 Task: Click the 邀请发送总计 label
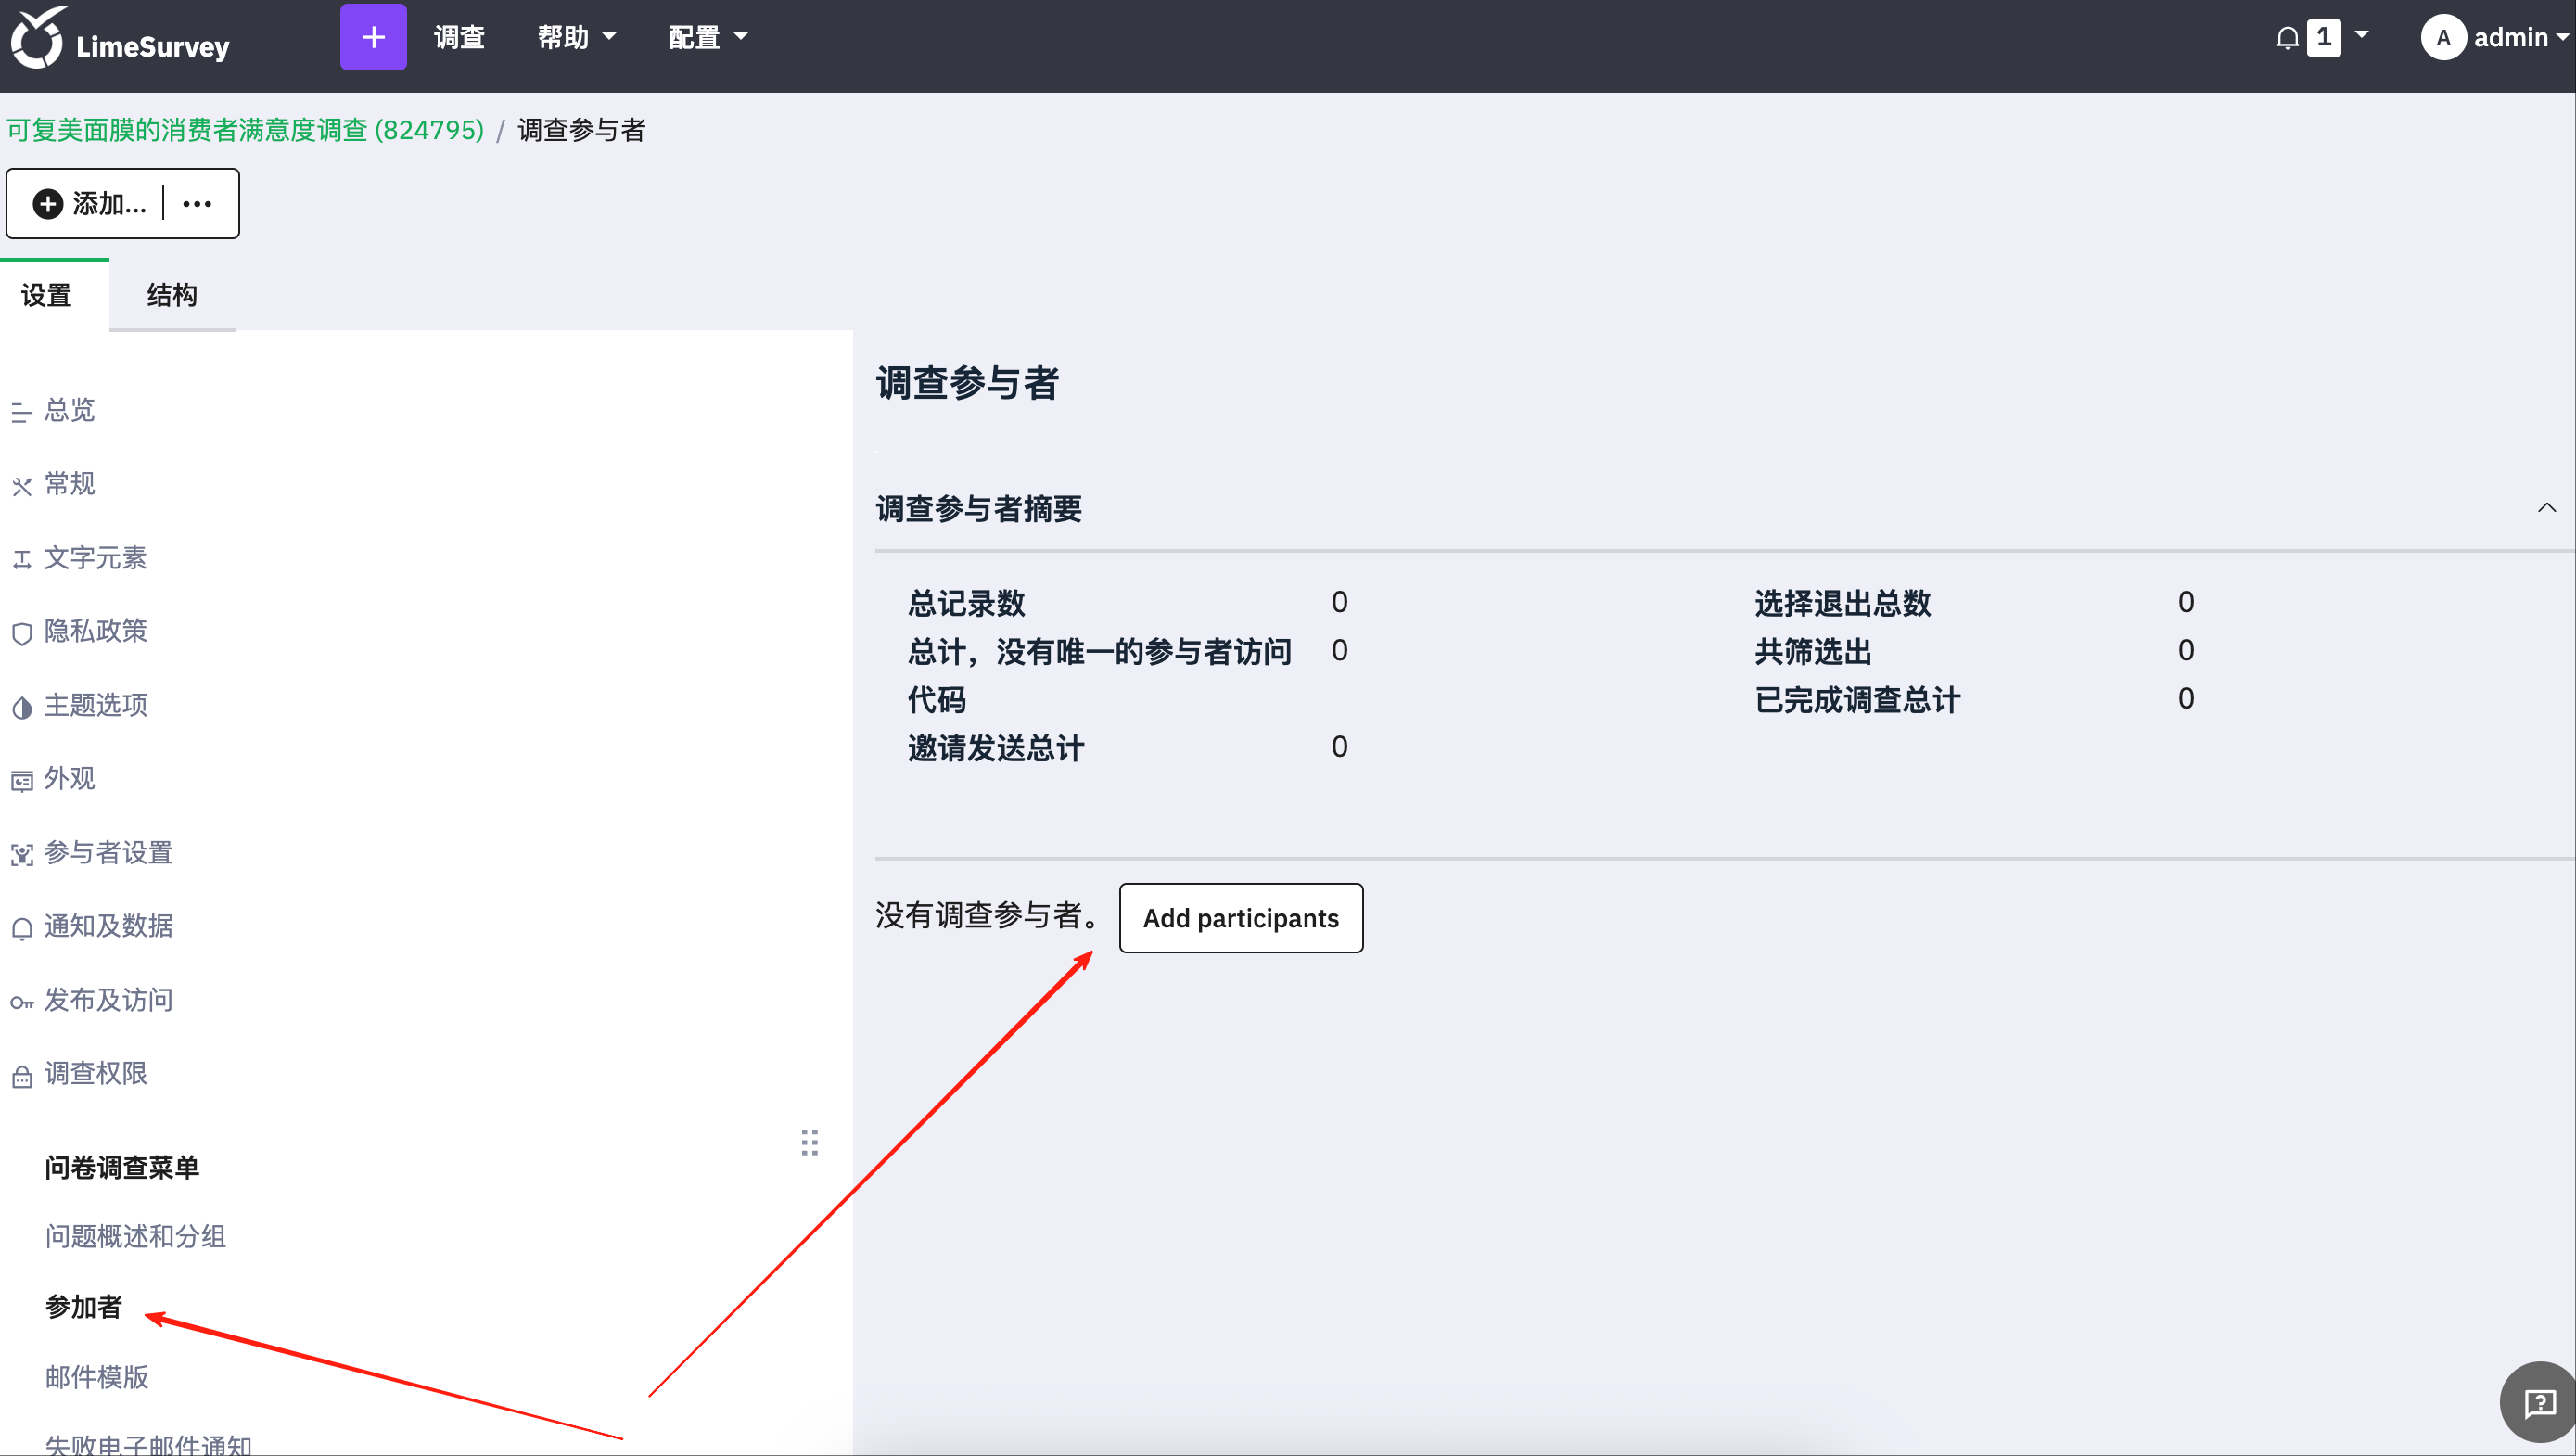click(x=995, y=748)
